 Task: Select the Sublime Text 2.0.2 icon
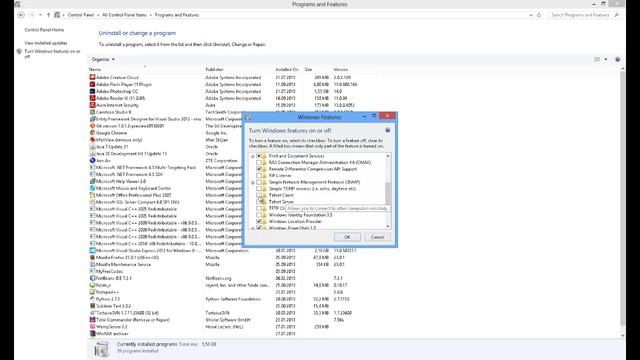92,306
